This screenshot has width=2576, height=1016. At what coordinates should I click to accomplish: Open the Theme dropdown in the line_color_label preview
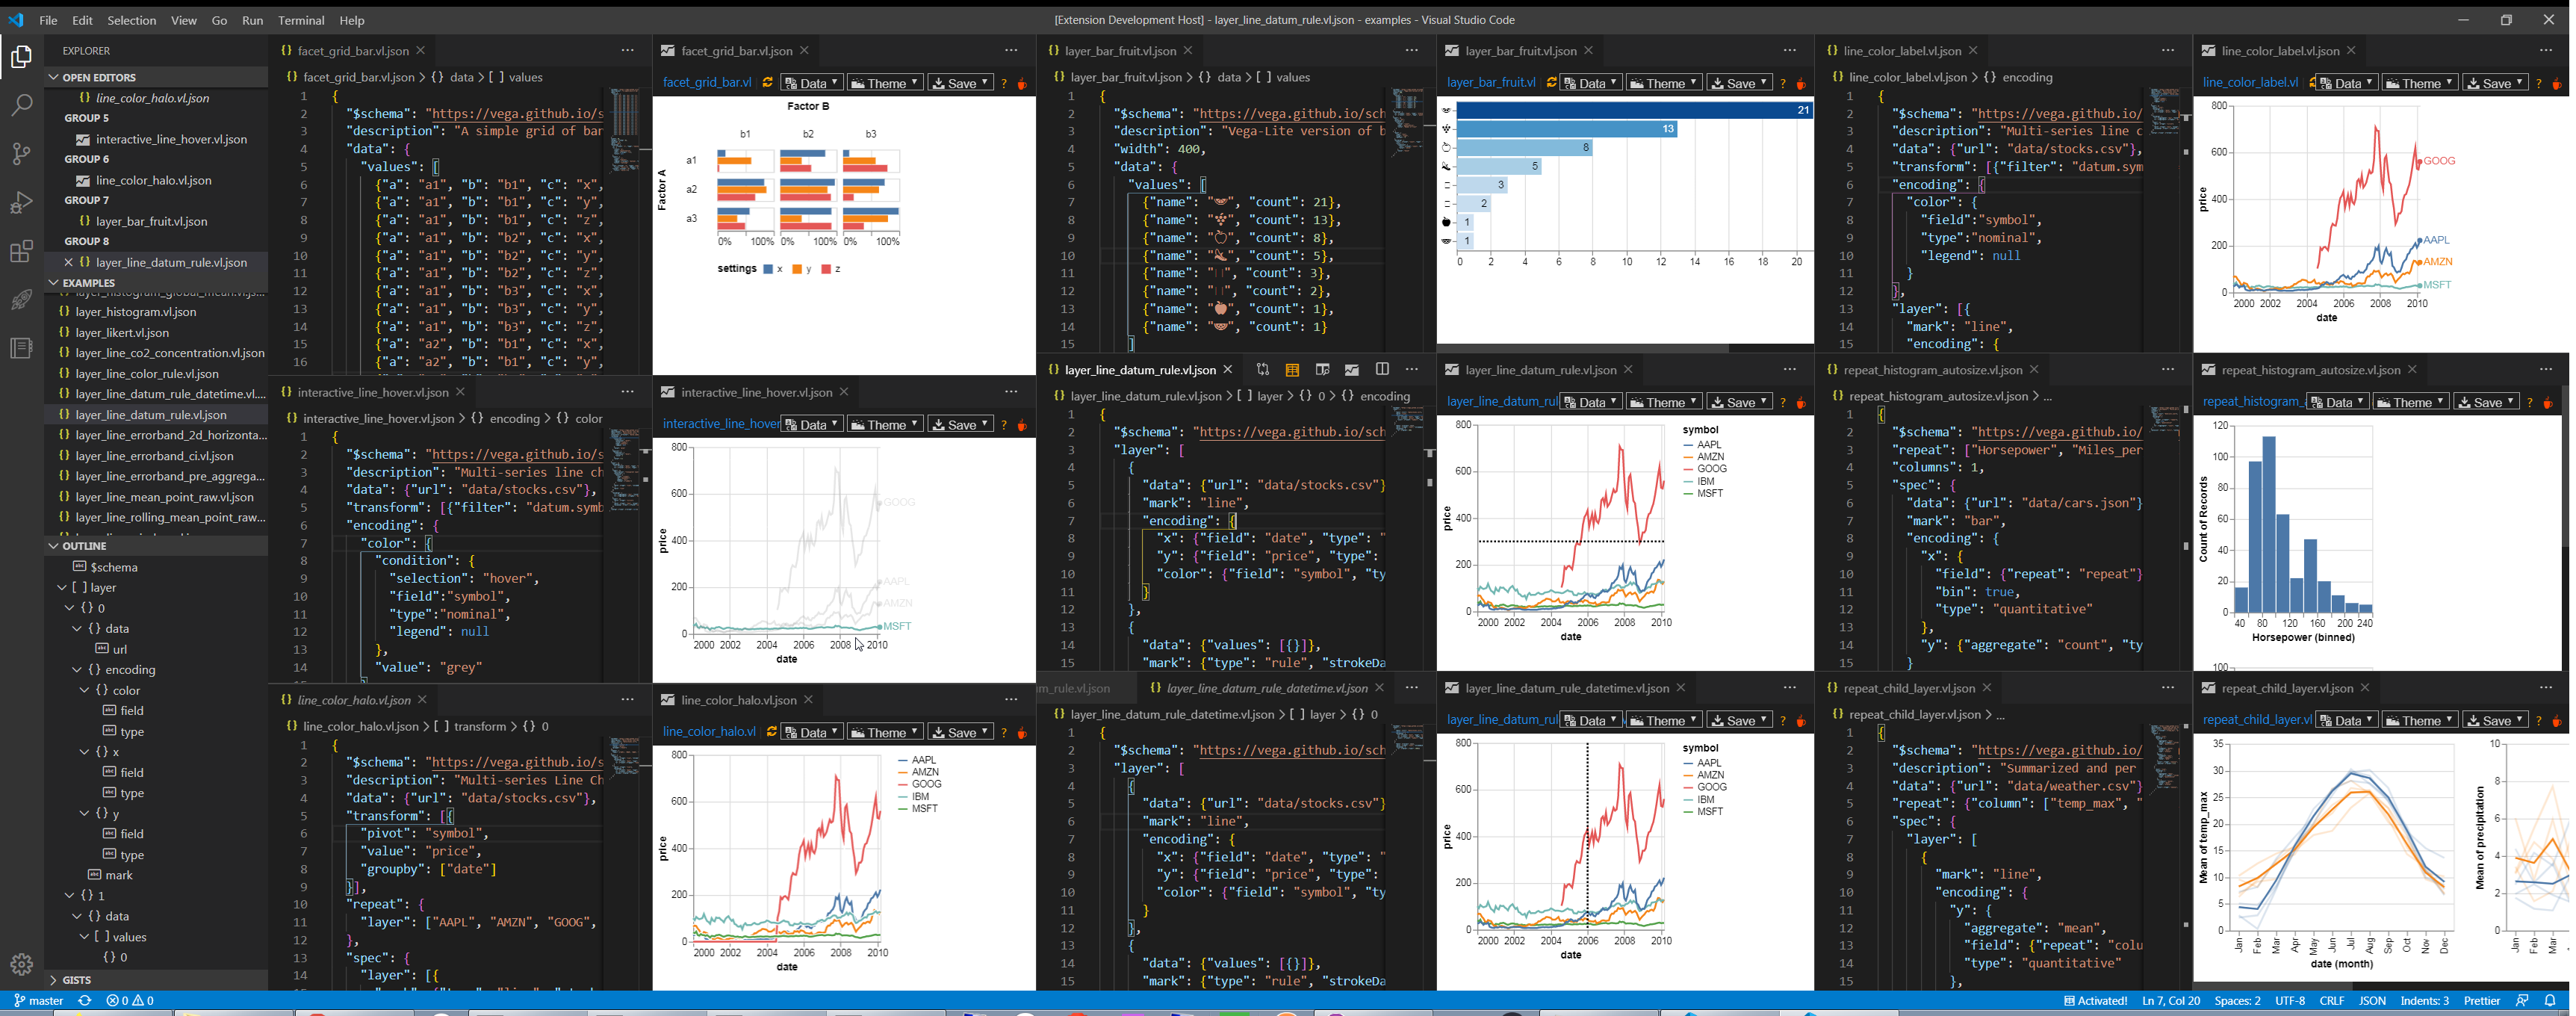pyautogui.click(x=2419, y=82)
